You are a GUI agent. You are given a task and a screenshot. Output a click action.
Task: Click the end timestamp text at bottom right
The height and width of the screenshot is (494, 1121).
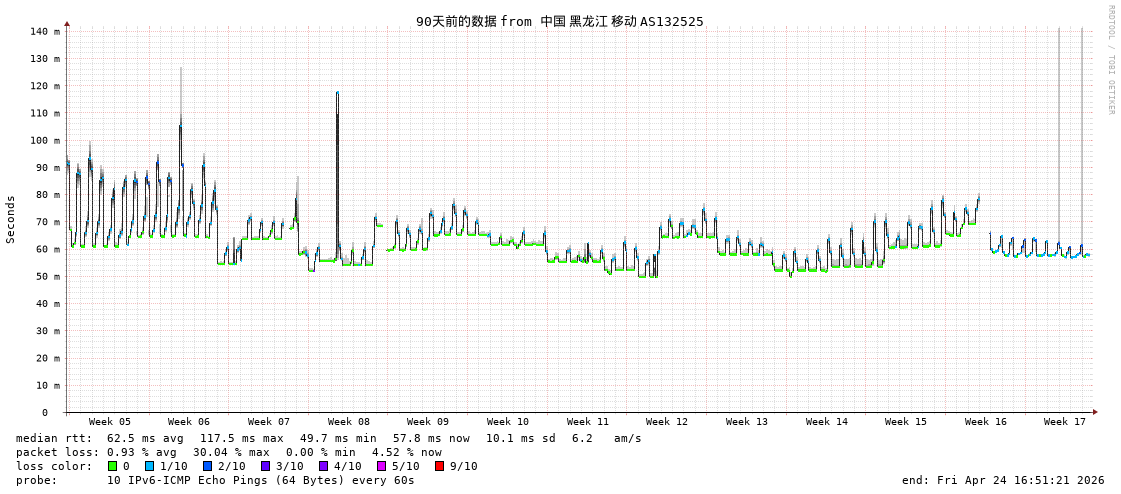1003,480
